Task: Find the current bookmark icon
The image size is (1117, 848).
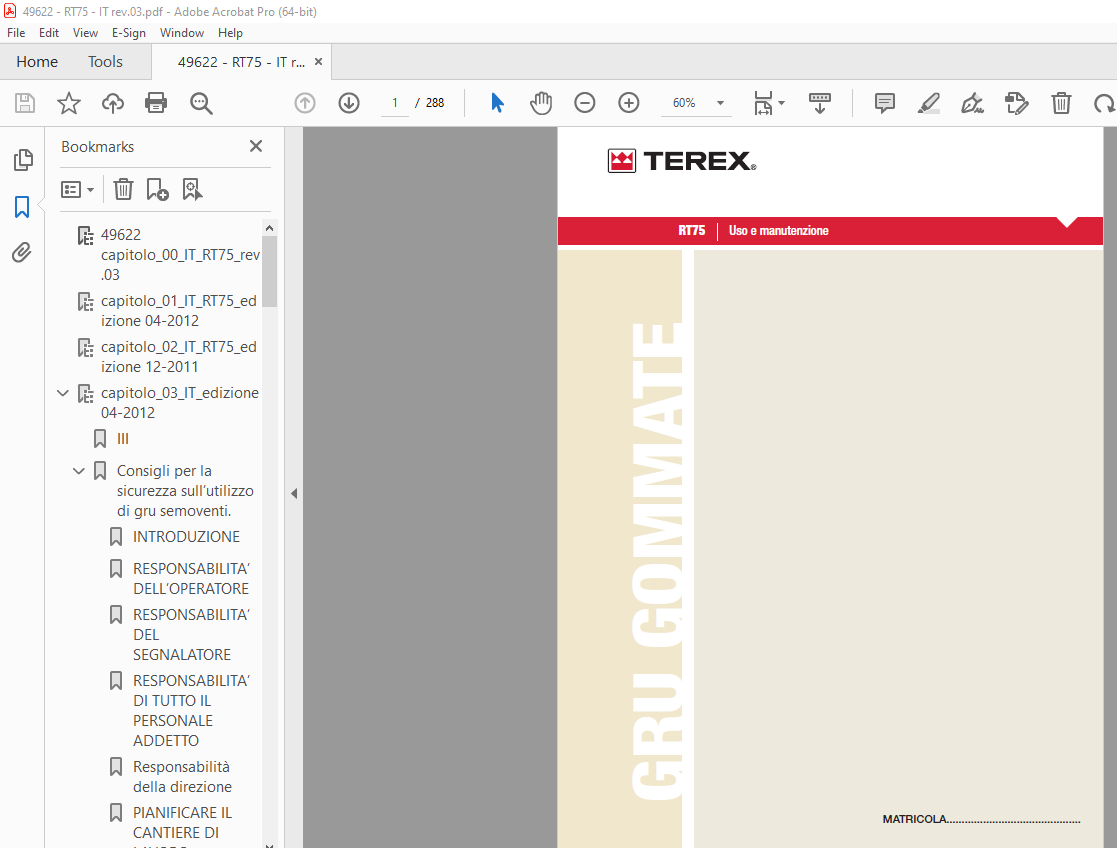Action: [x=192, y=190]
